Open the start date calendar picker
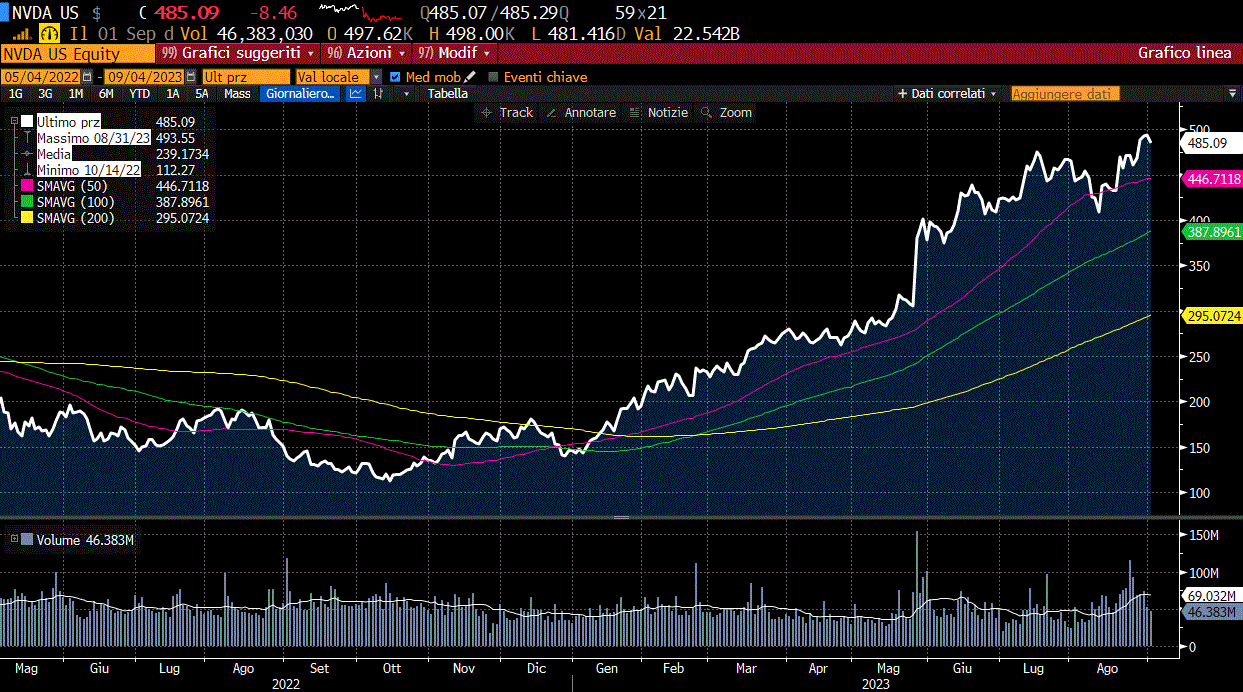Screen dimensions: 1243x692 click(x=88, y=77)
